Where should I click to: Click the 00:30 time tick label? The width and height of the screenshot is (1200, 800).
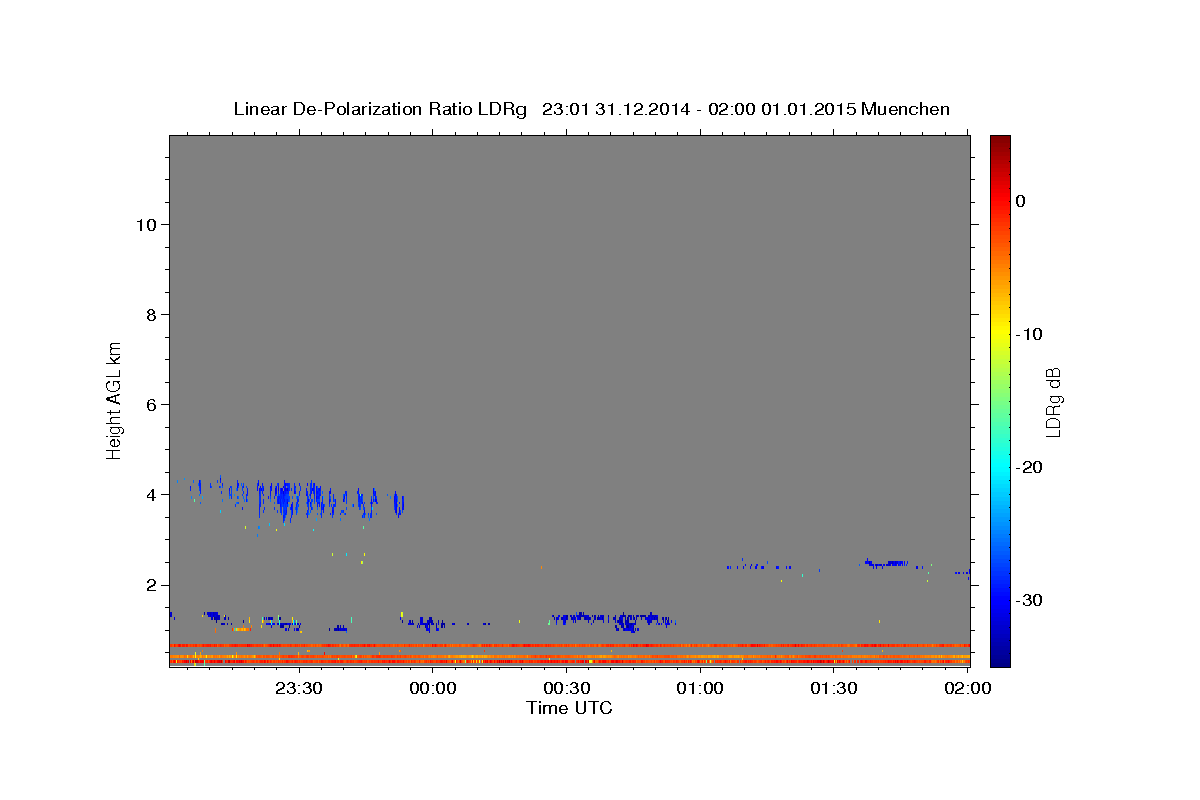(x=567, y=688)
